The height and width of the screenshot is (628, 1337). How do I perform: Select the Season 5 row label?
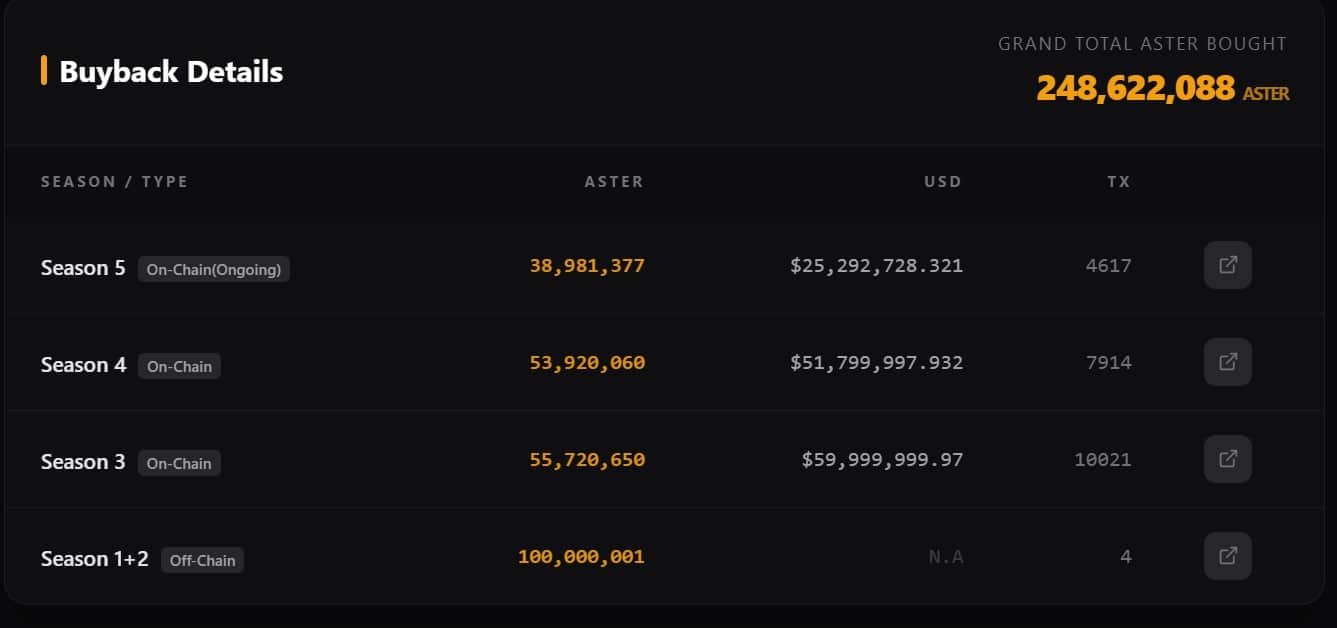(83, 268)
